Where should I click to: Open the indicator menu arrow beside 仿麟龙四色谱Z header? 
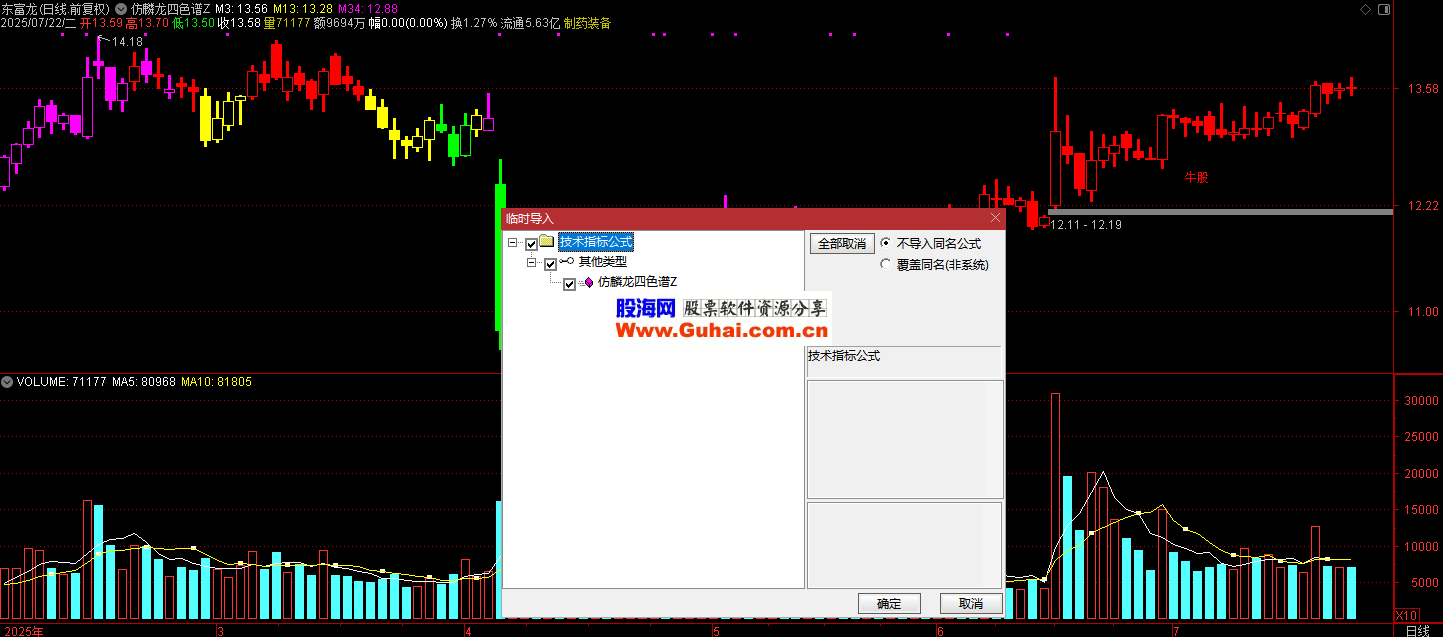(x=122, y=8)
